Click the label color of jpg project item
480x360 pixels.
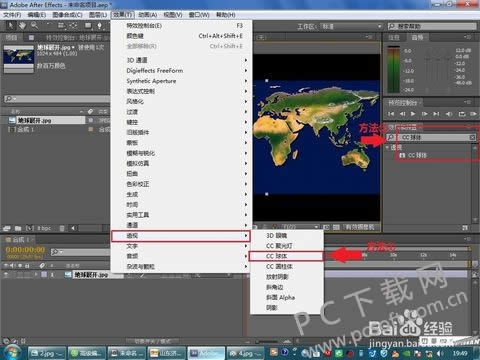pyautogui.click(x=91, y=120)
